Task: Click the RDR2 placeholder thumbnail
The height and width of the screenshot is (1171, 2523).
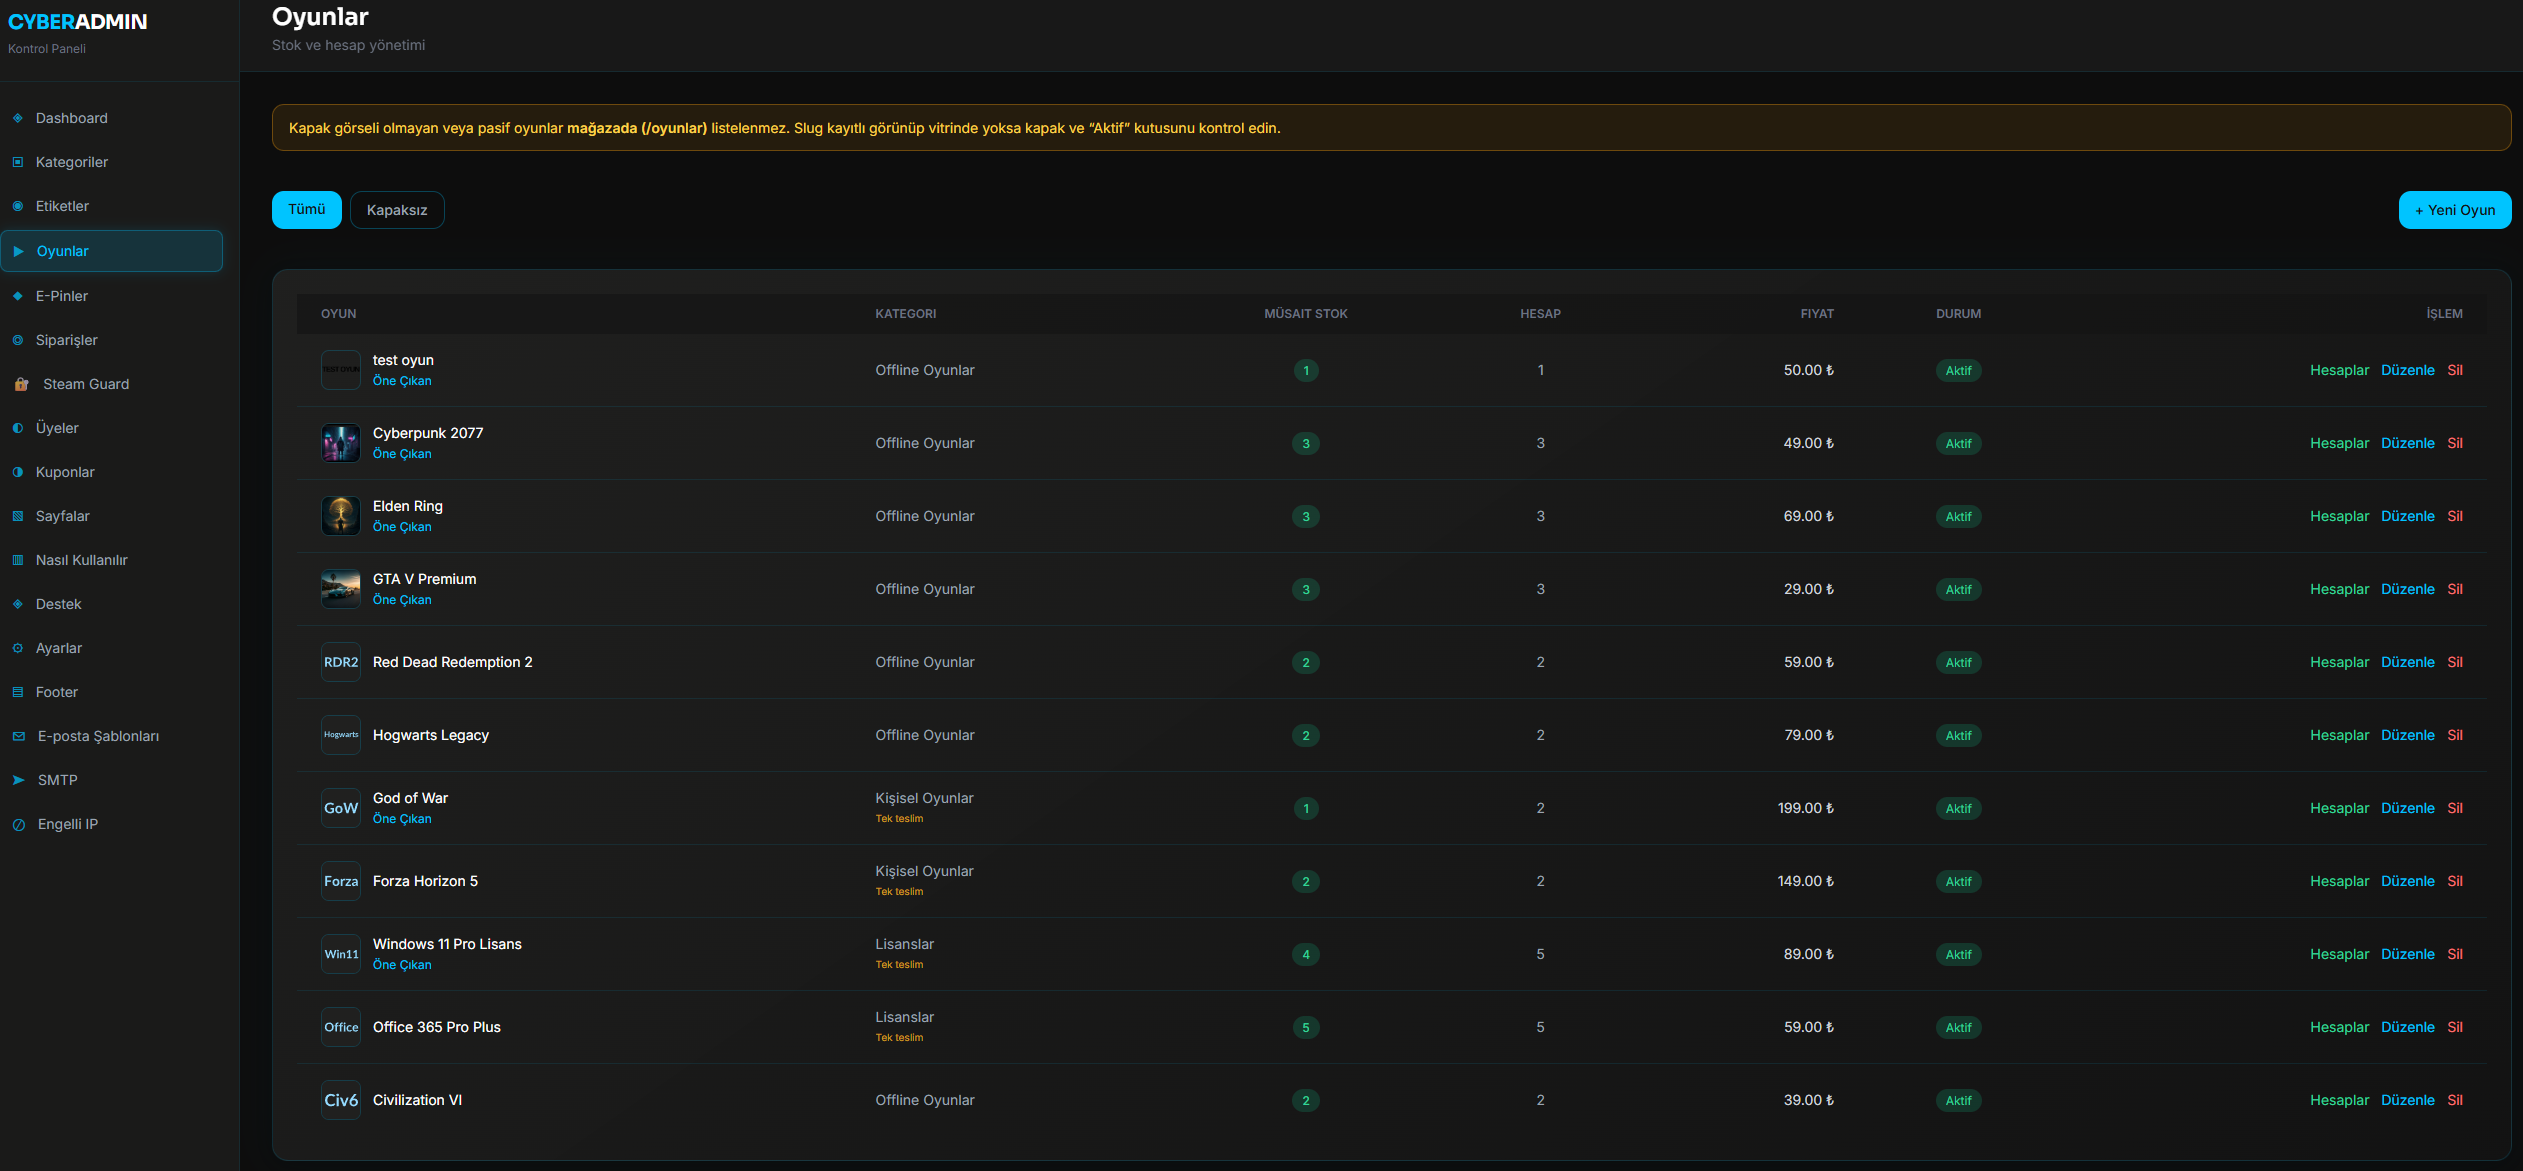Action: (x=341, y=662)
